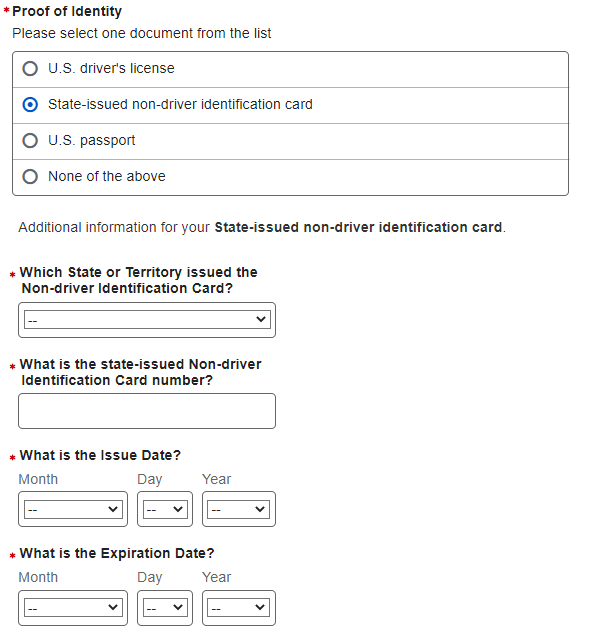This screenshot has height=643, width=614.
Task: Select the U.S. passport radio button
Action: [30, 141]
